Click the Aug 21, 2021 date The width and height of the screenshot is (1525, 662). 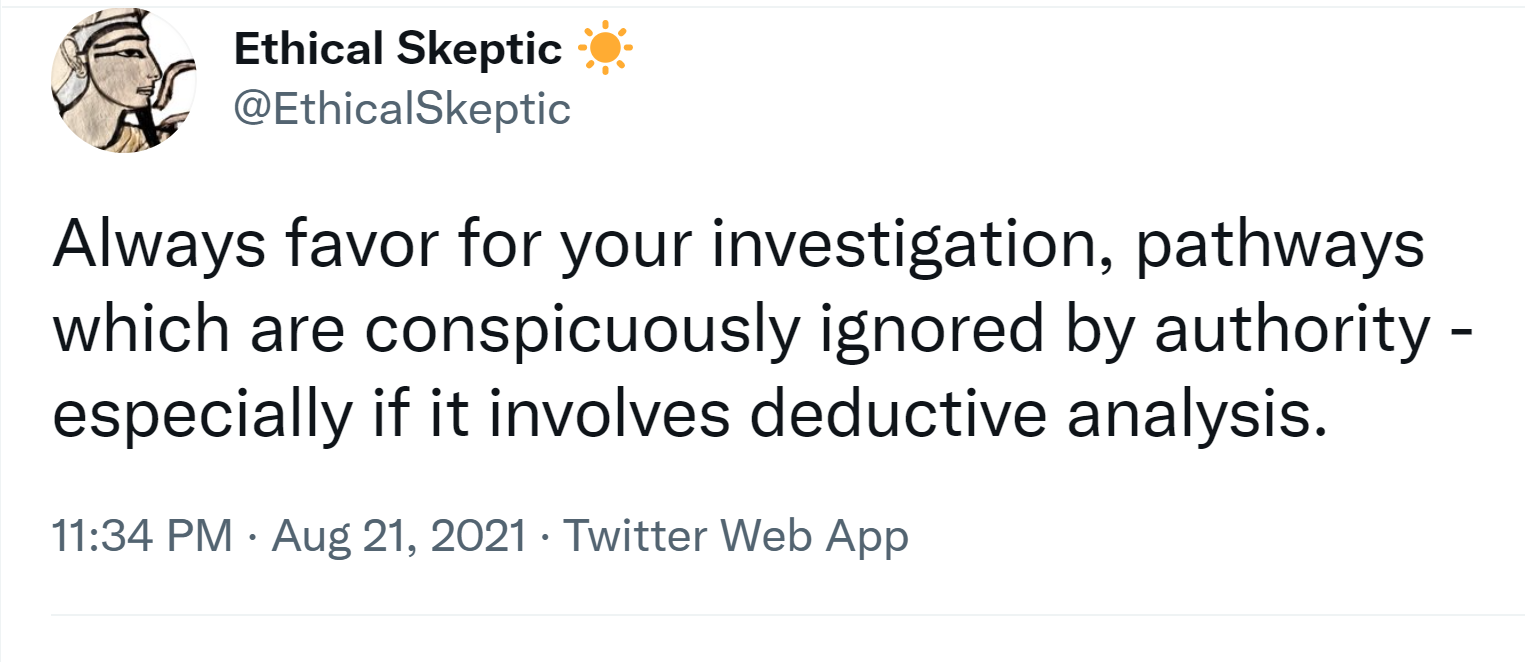coord(399,536)
